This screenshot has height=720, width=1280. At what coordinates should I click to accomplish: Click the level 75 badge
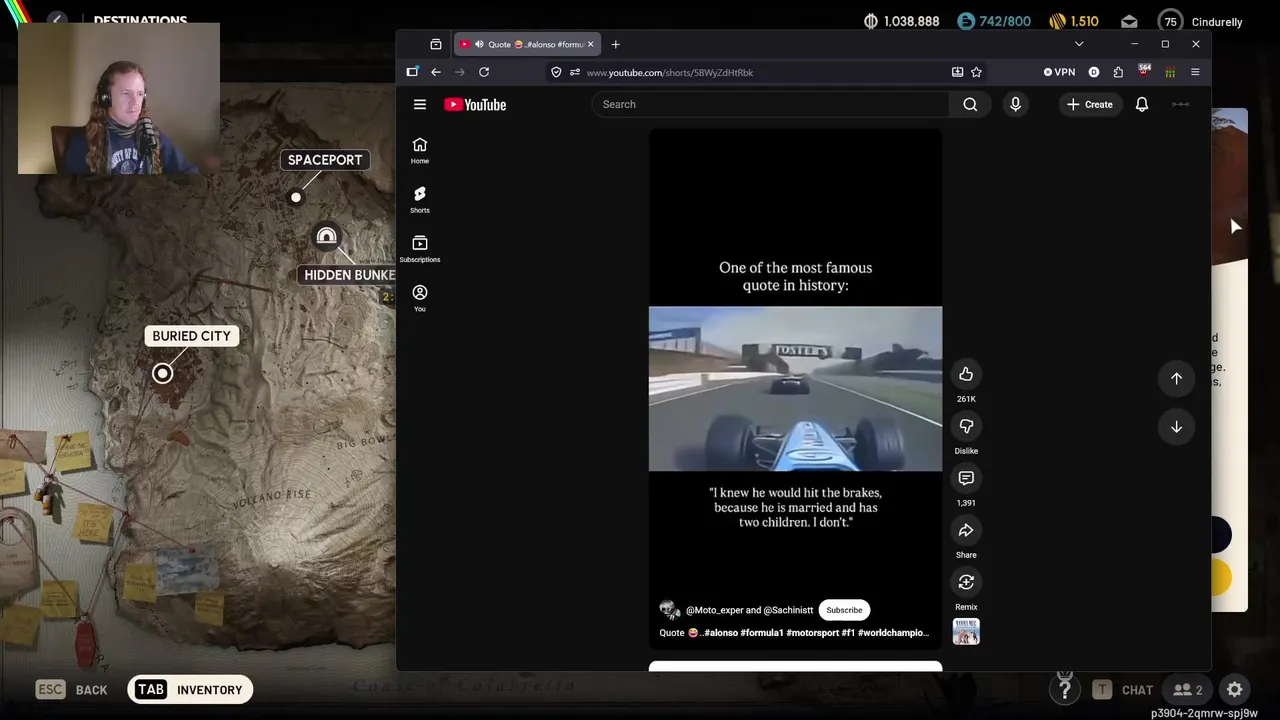point(1170,21)
